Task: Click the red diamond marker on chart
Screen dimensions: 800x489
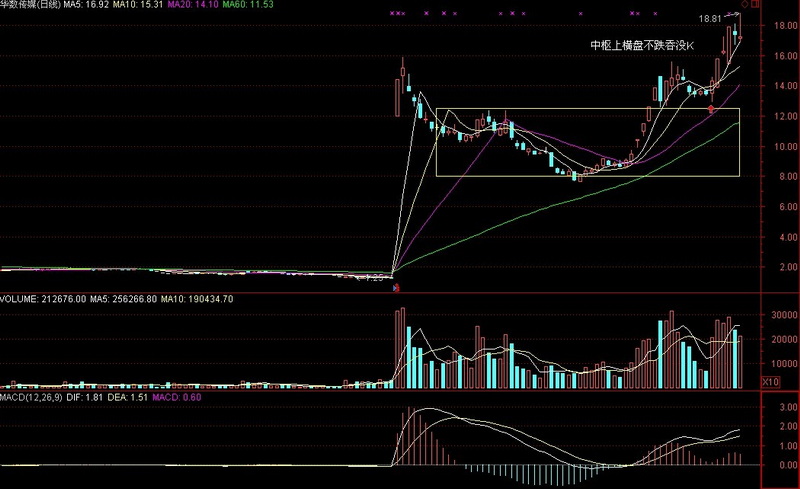Action: click(x=711, y=108)
